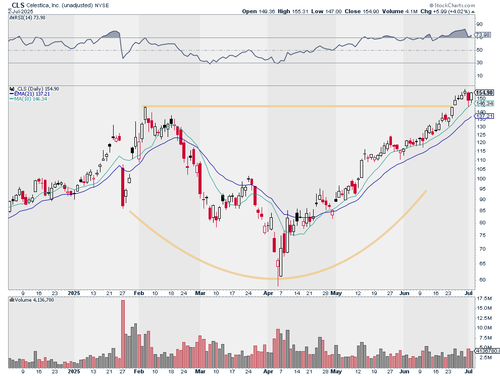Click the EMA(21) 137.21 legend entry
Screen dimensions: 500x376
[30, 94]
